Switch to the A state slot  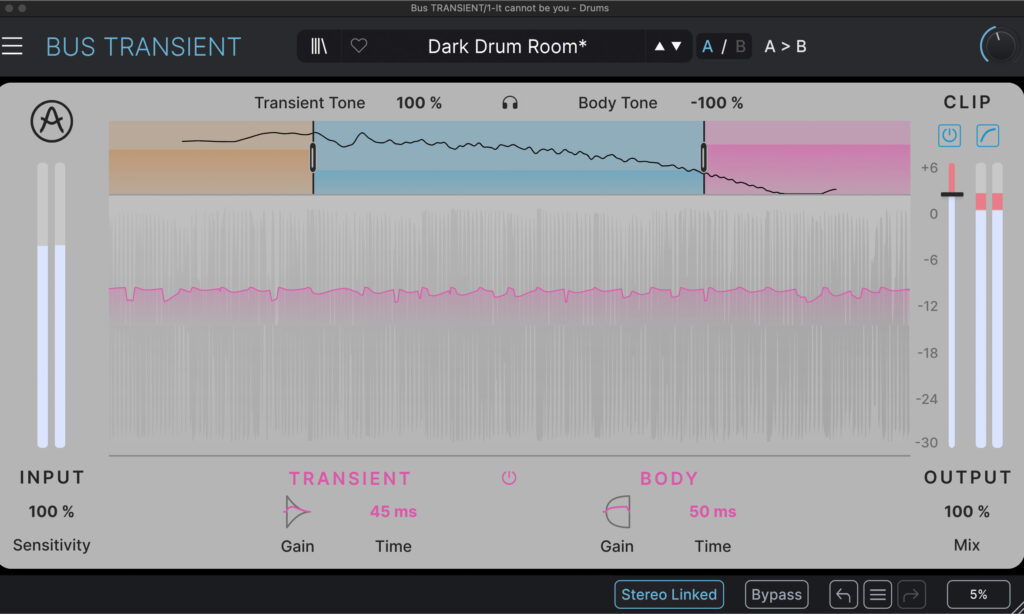point(708,46)
